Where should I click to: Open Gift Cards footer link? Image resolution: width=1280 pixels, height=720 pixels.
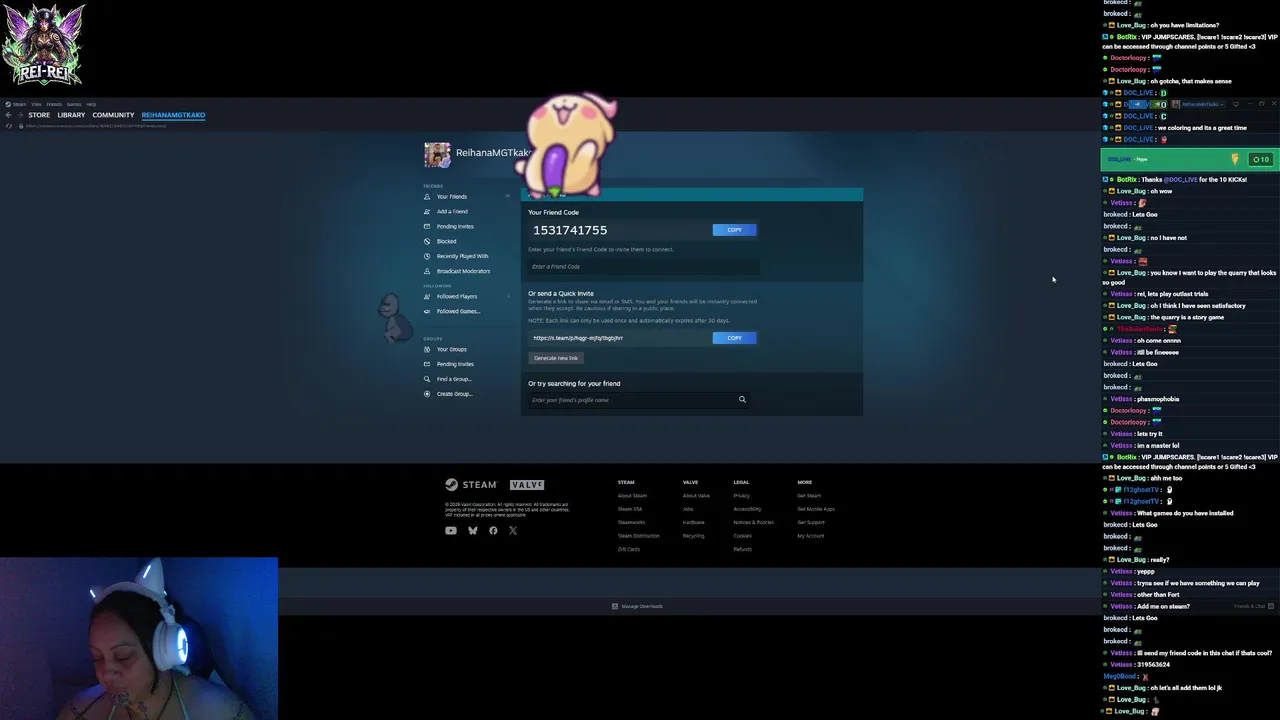[629, 549]
